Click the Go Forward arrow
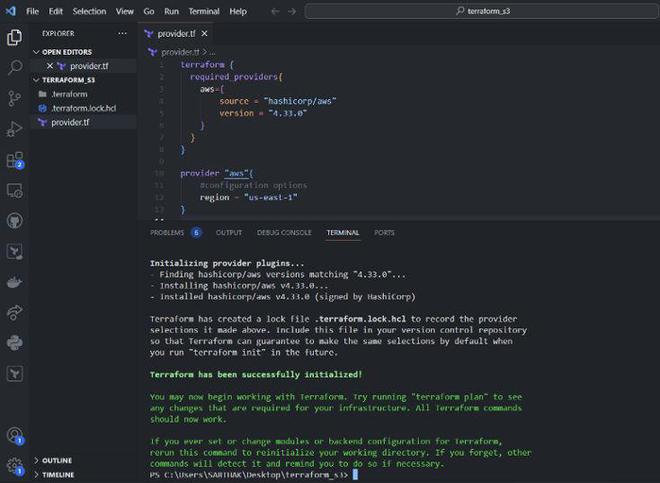 292,11
